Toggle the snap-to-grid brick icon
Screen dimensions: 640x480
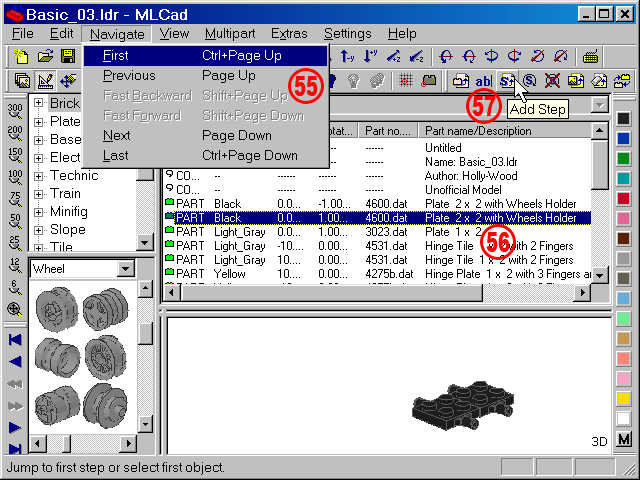coord(429,81)
